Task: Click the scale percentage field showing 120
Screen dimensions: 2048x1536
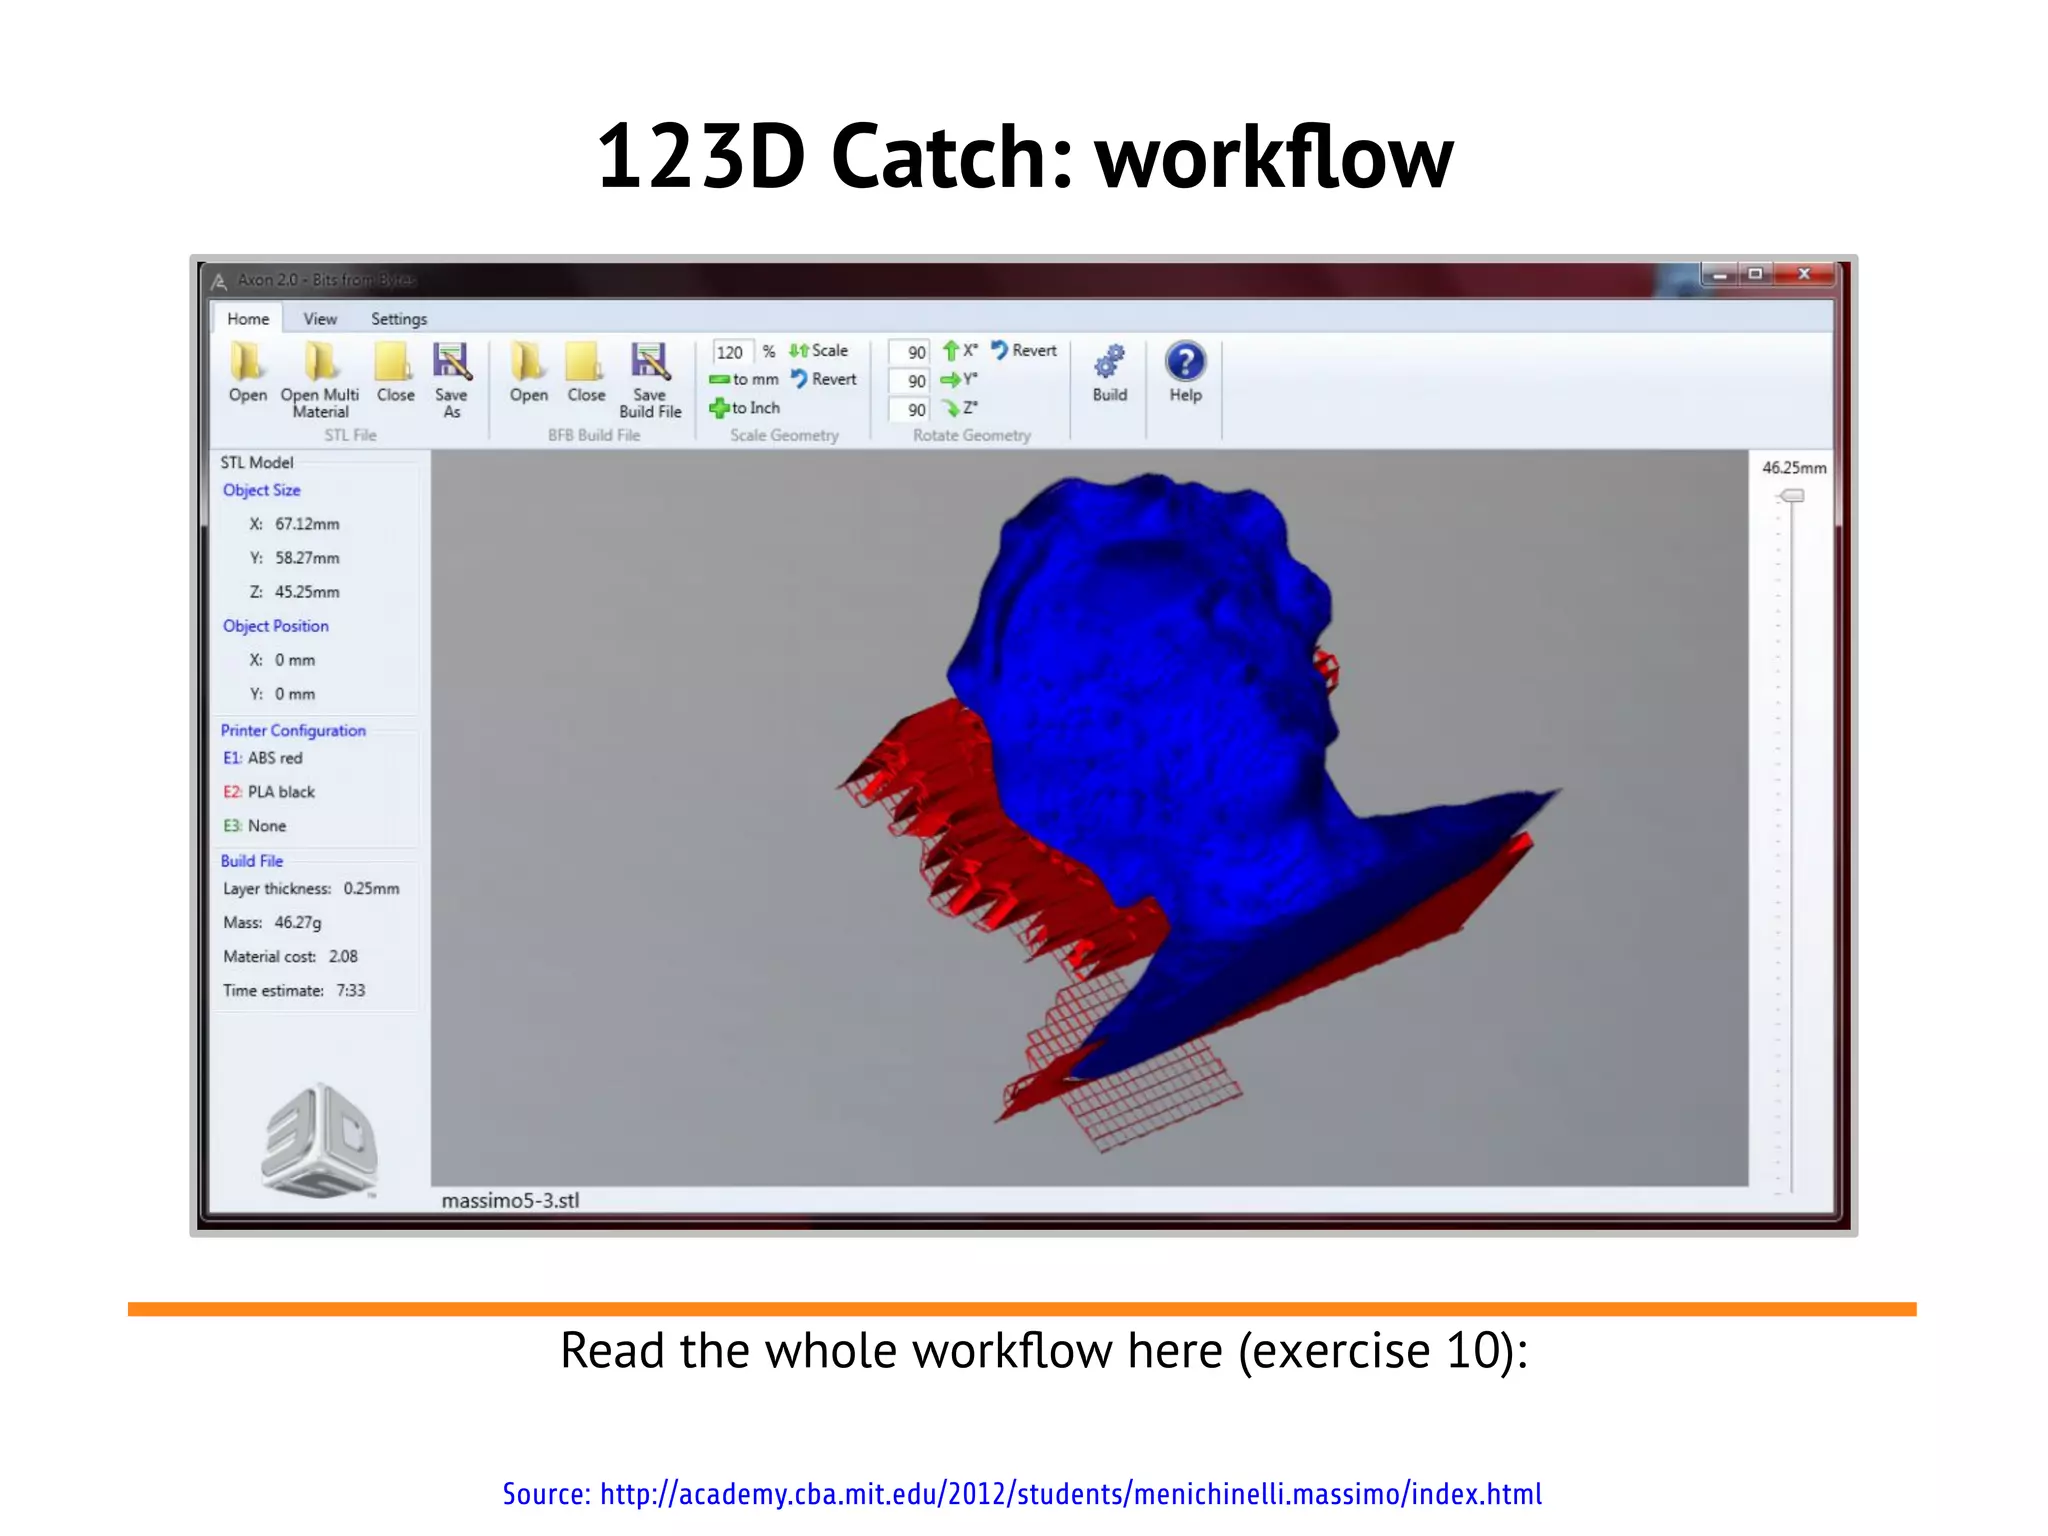Action: [732, 352]
